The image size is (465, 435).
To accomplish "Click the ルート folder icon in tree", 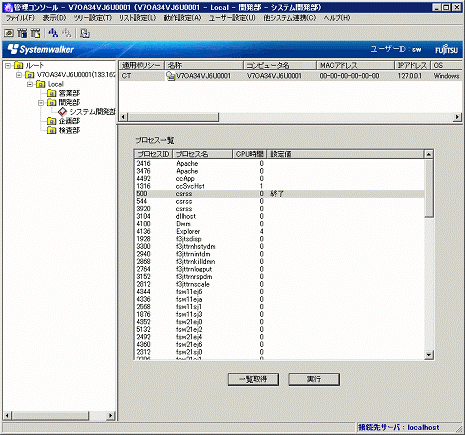I will [x=19, y=65].
